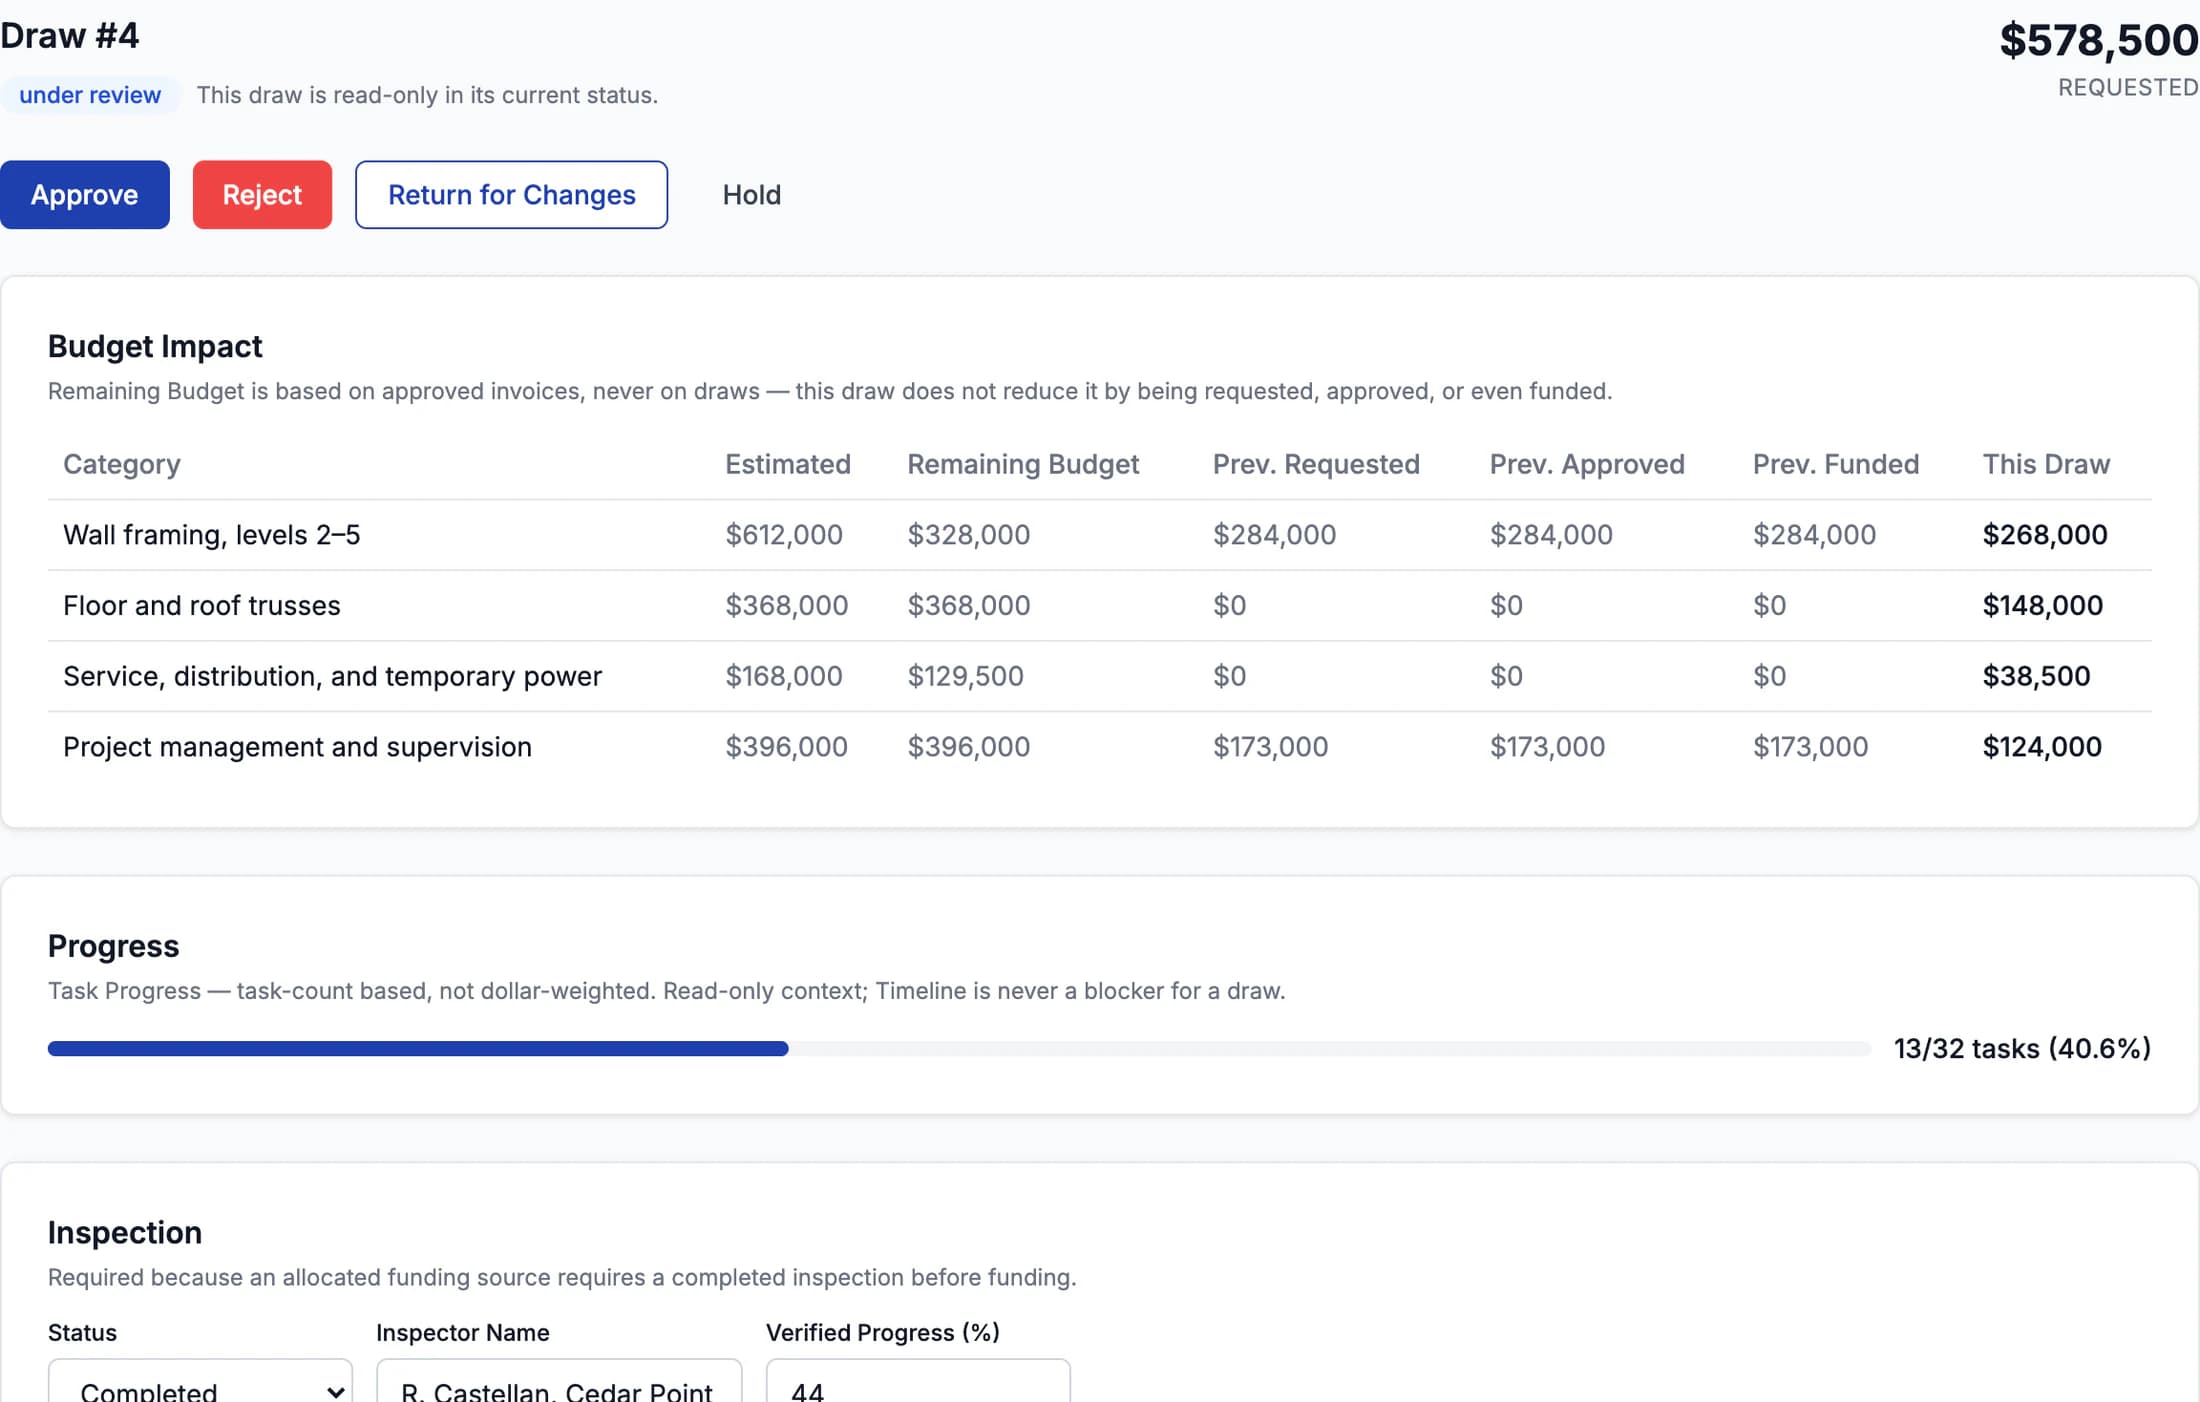The height and width of the screenshot is (1402, 2200).
Task: Click the Remaining Budget column header
Action: point(1023,464)
